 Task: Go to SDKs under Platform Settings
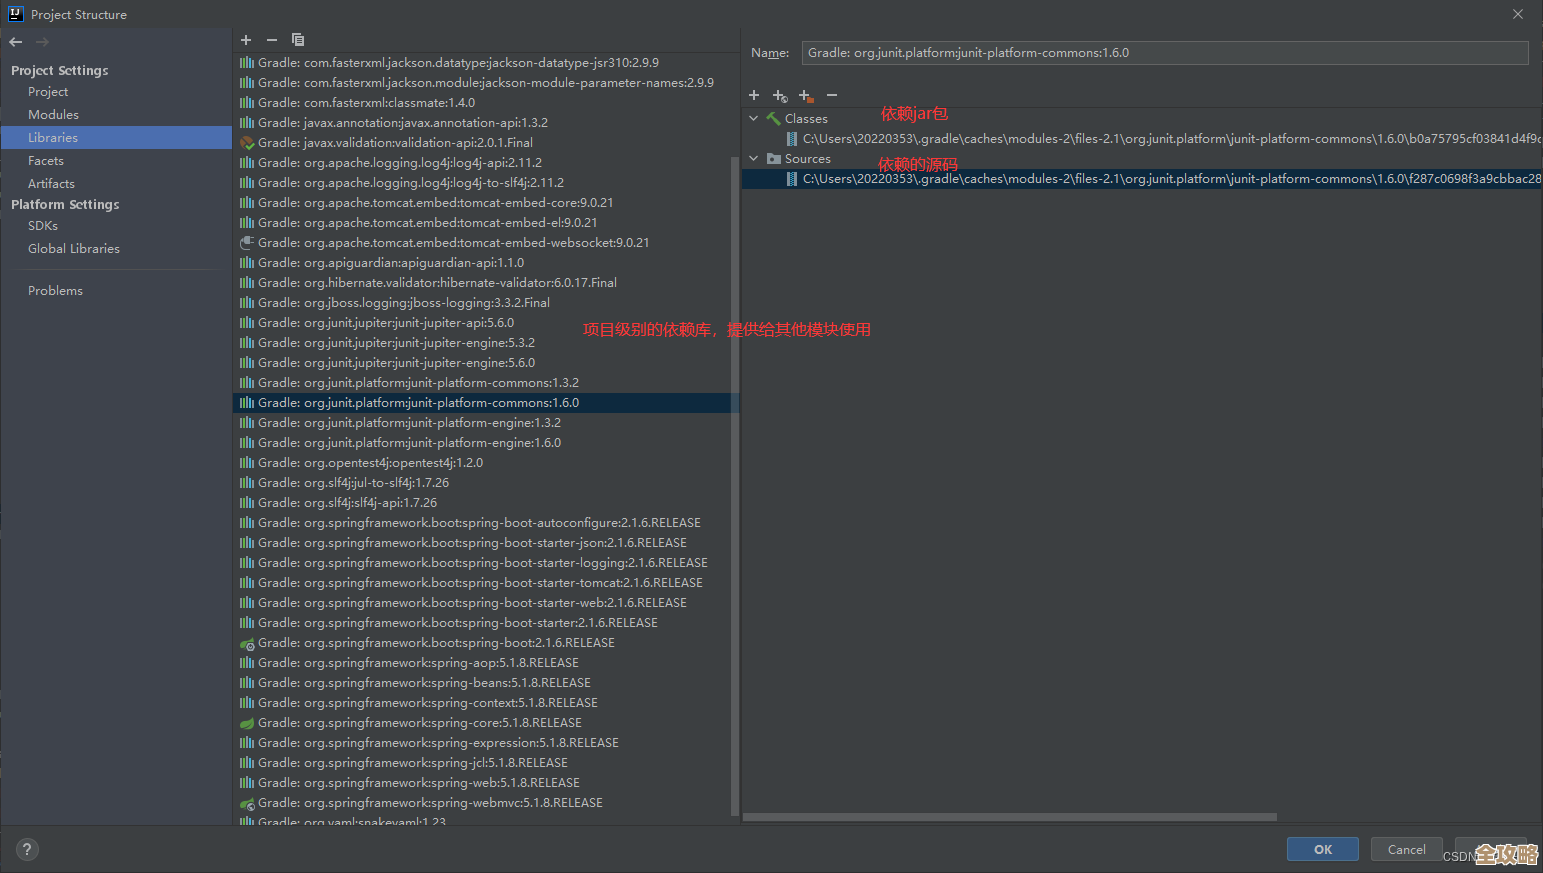coord(43,226)
